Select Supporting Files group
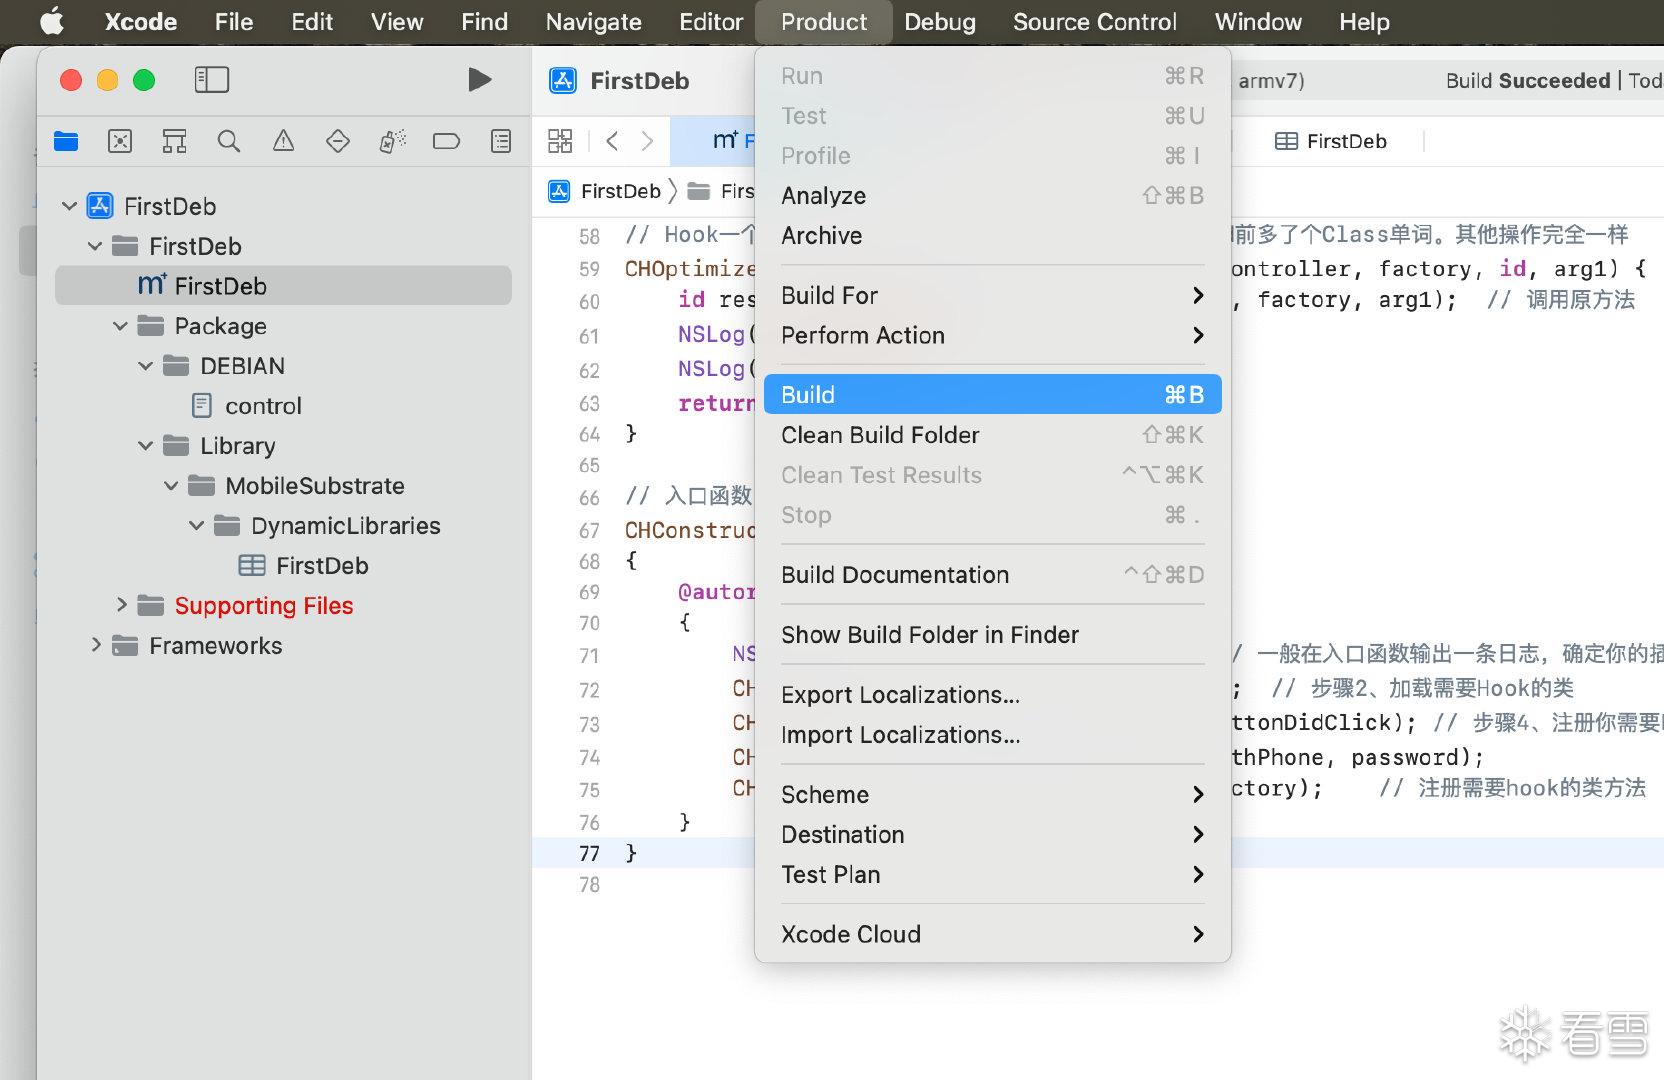The image size is (1664, 1080). coord(263,606)
